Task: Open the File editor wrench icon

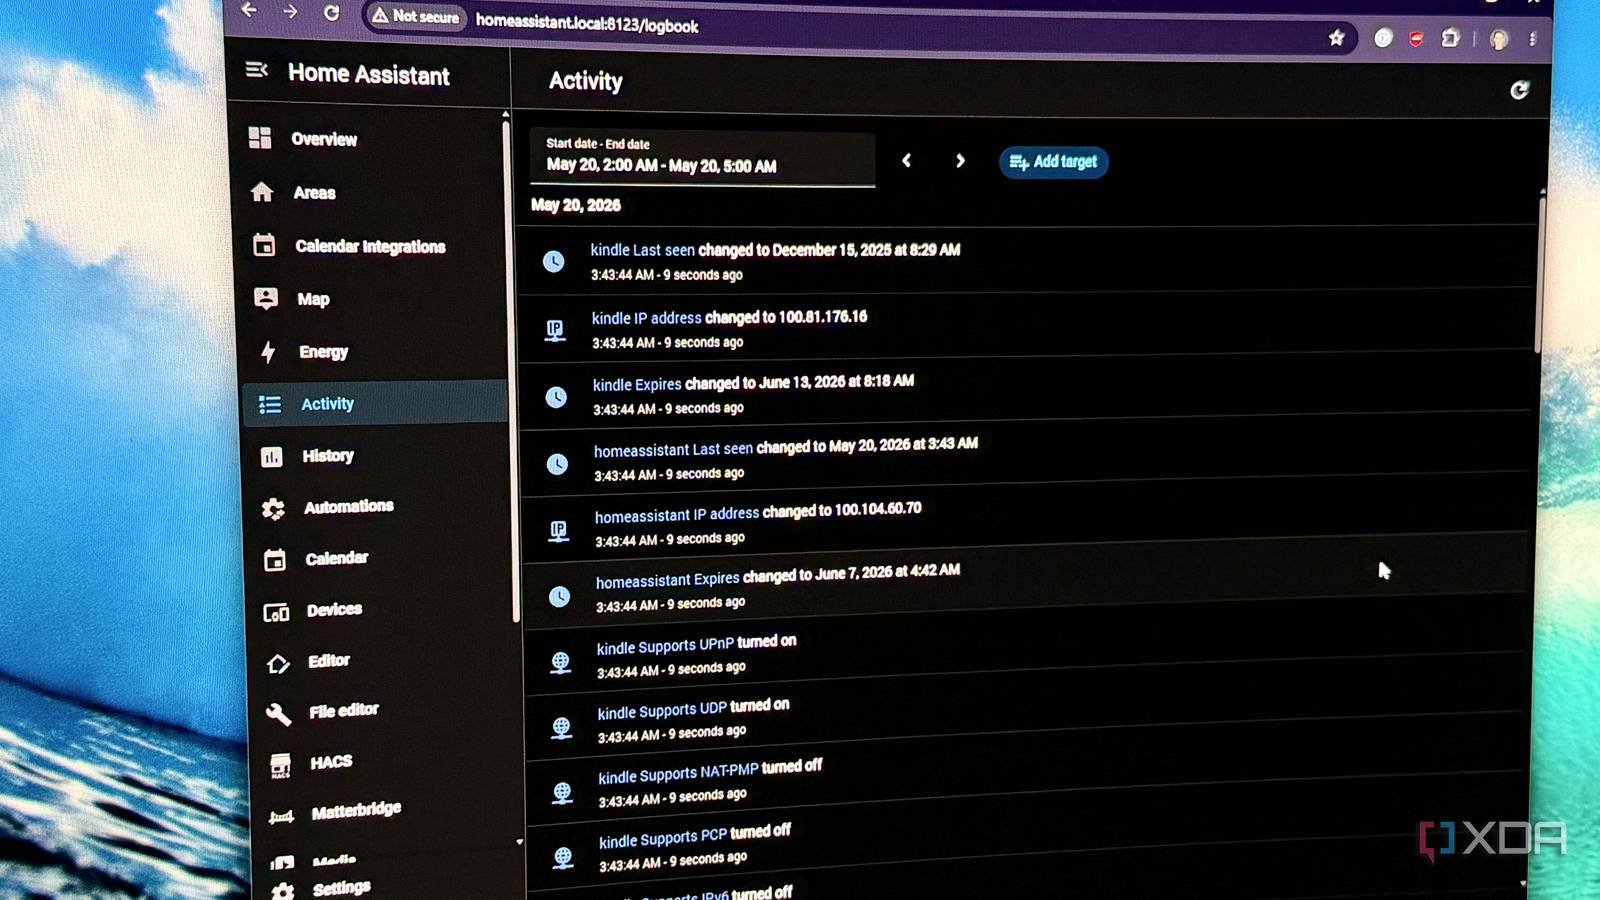Action: [x=279, y=713]
